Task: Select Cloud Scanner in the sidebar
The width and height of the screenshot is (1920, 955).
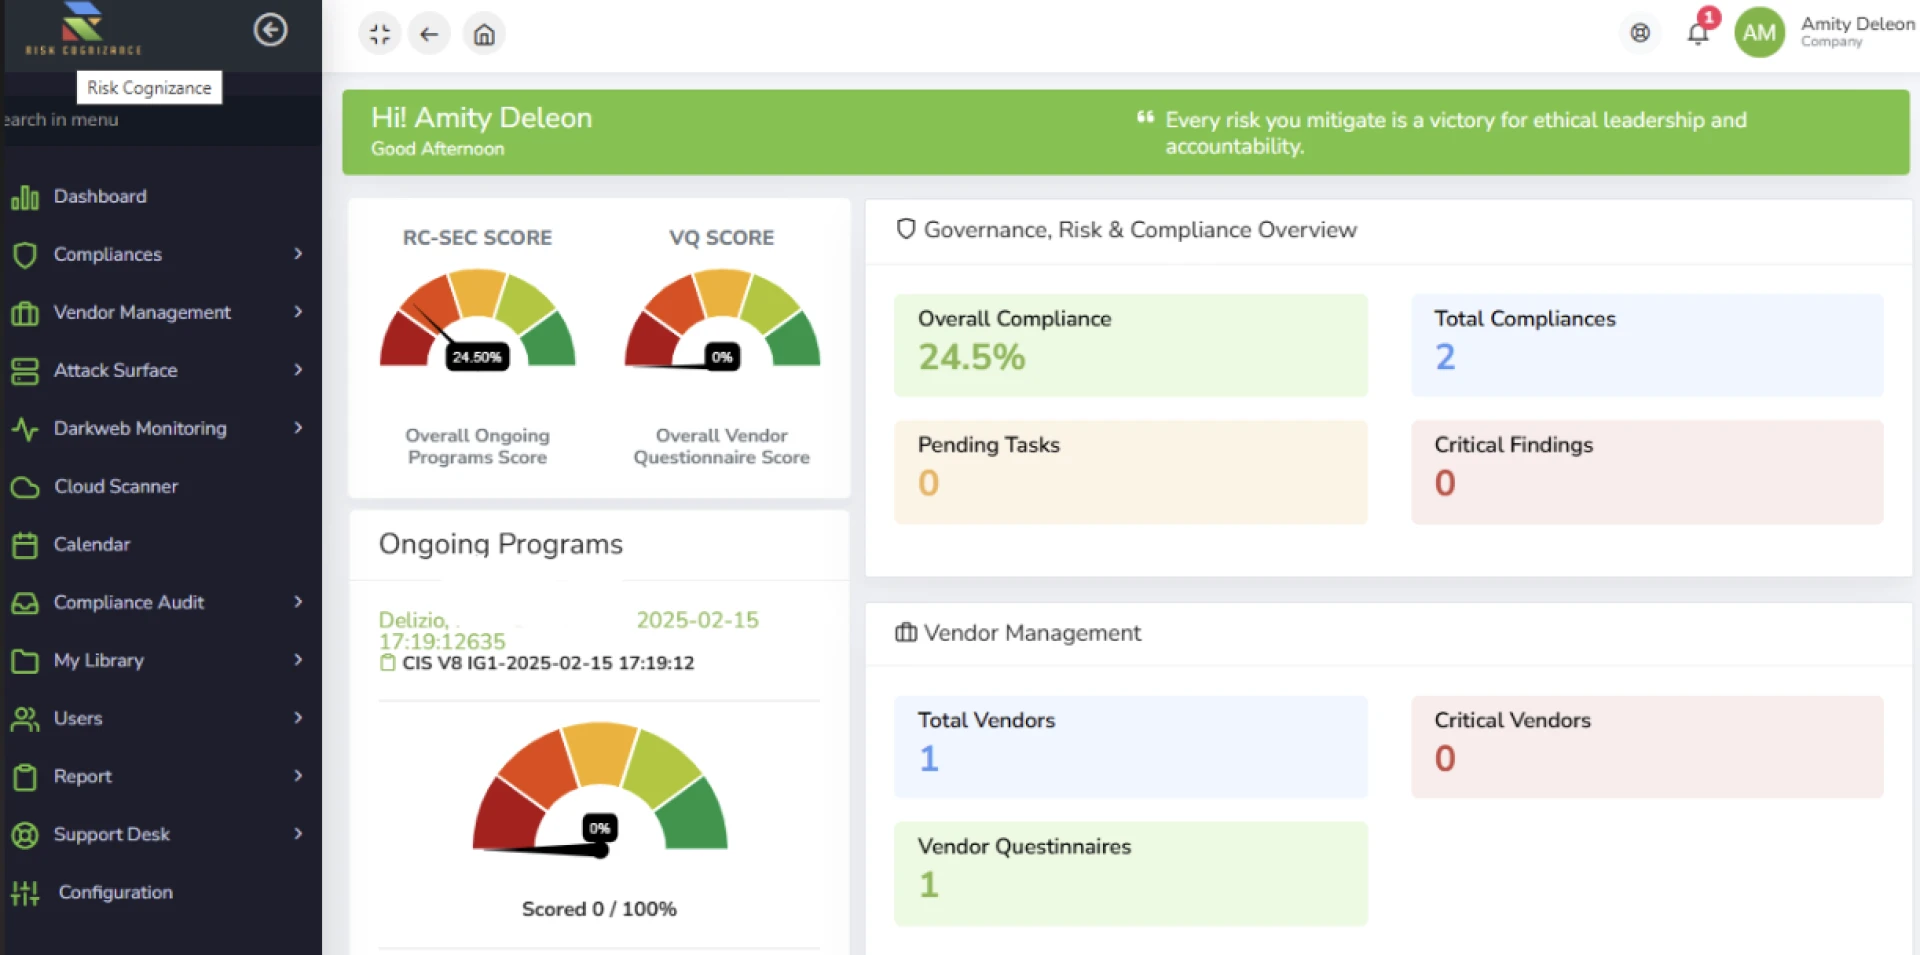Action: 115,487
